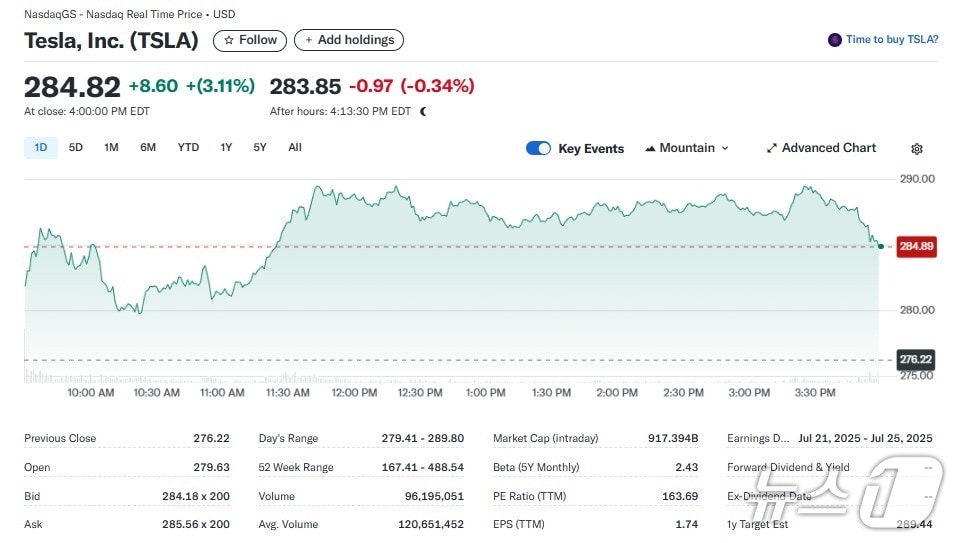Screen dimensions: 958x543
Task: View the 5Y chart range
Action: pos(260,148)
